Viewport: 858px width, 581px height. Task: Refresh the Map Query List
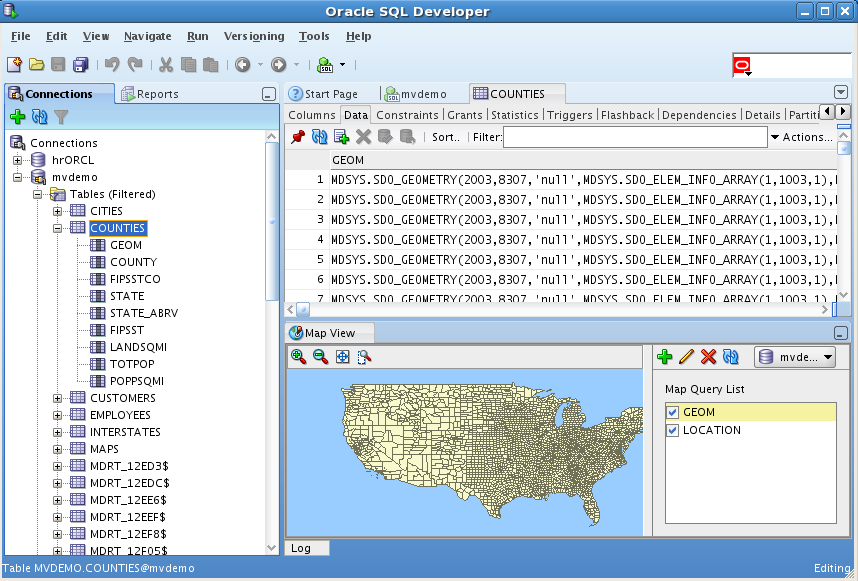731,357
